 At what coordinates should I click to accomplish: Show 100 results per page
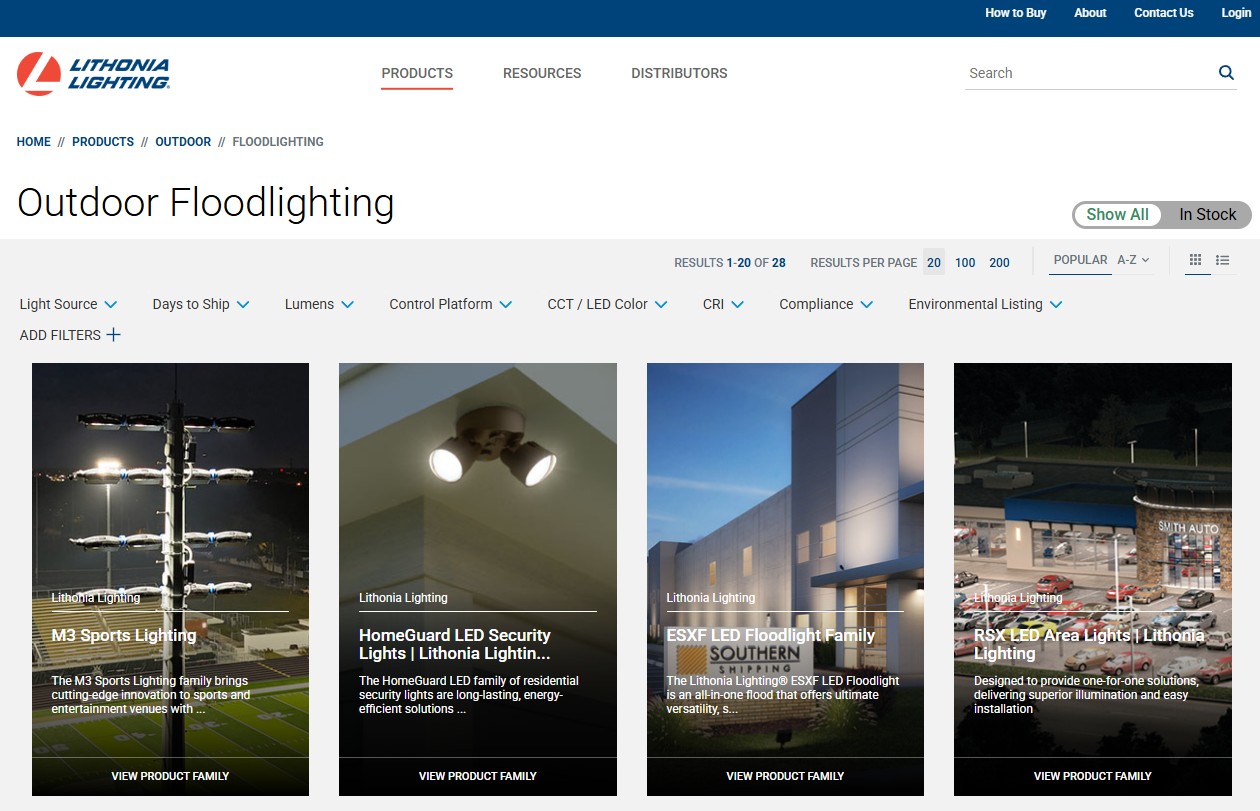(965, 263)
